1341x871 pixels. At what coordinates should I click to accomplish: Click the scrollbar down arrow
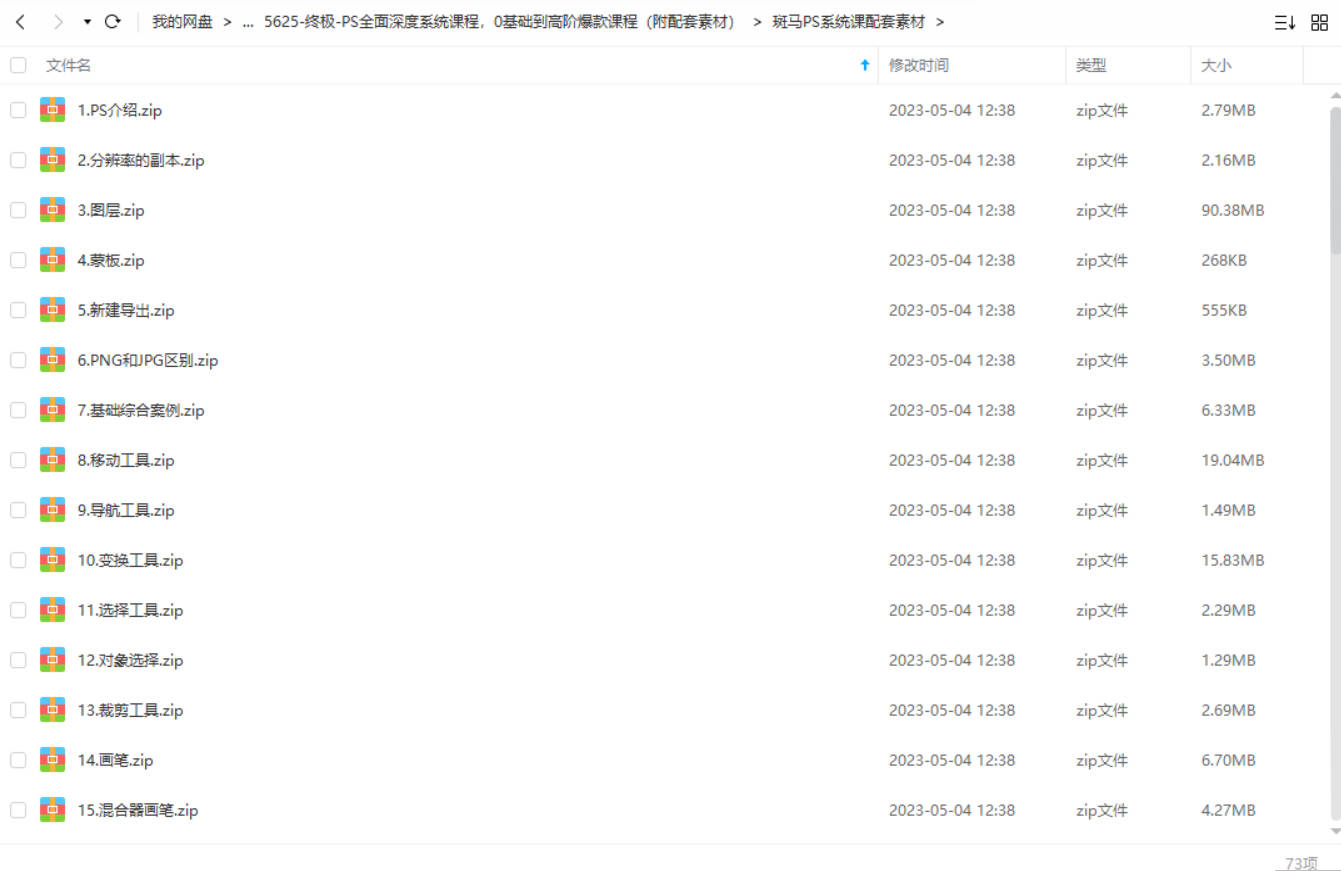click(1335, 831)
